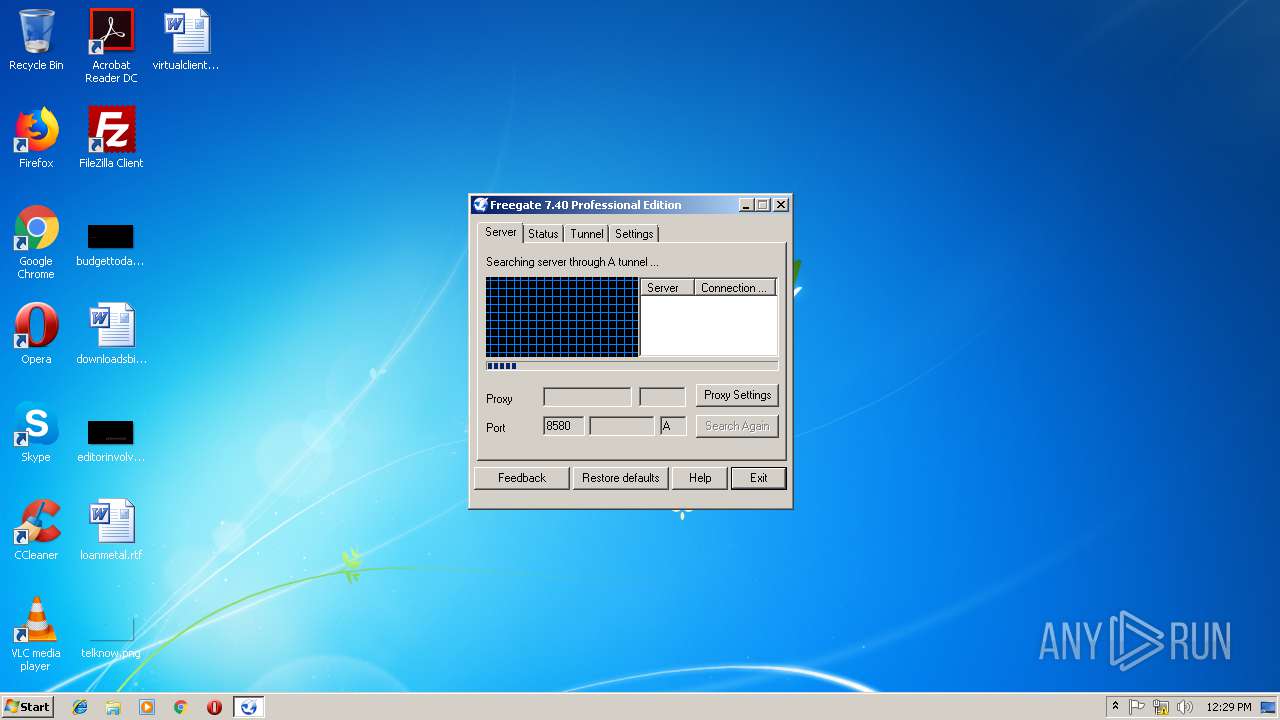Viewport: 1280px width, 720px height.
Task: Click the Opera icon in the taskbar
Action: point(214,707)
